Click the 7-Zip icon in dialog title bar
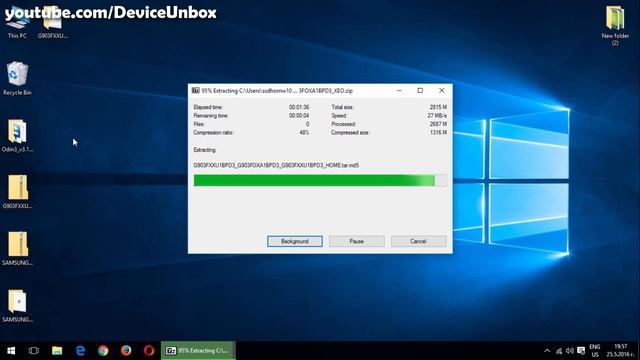 [196, 91]
